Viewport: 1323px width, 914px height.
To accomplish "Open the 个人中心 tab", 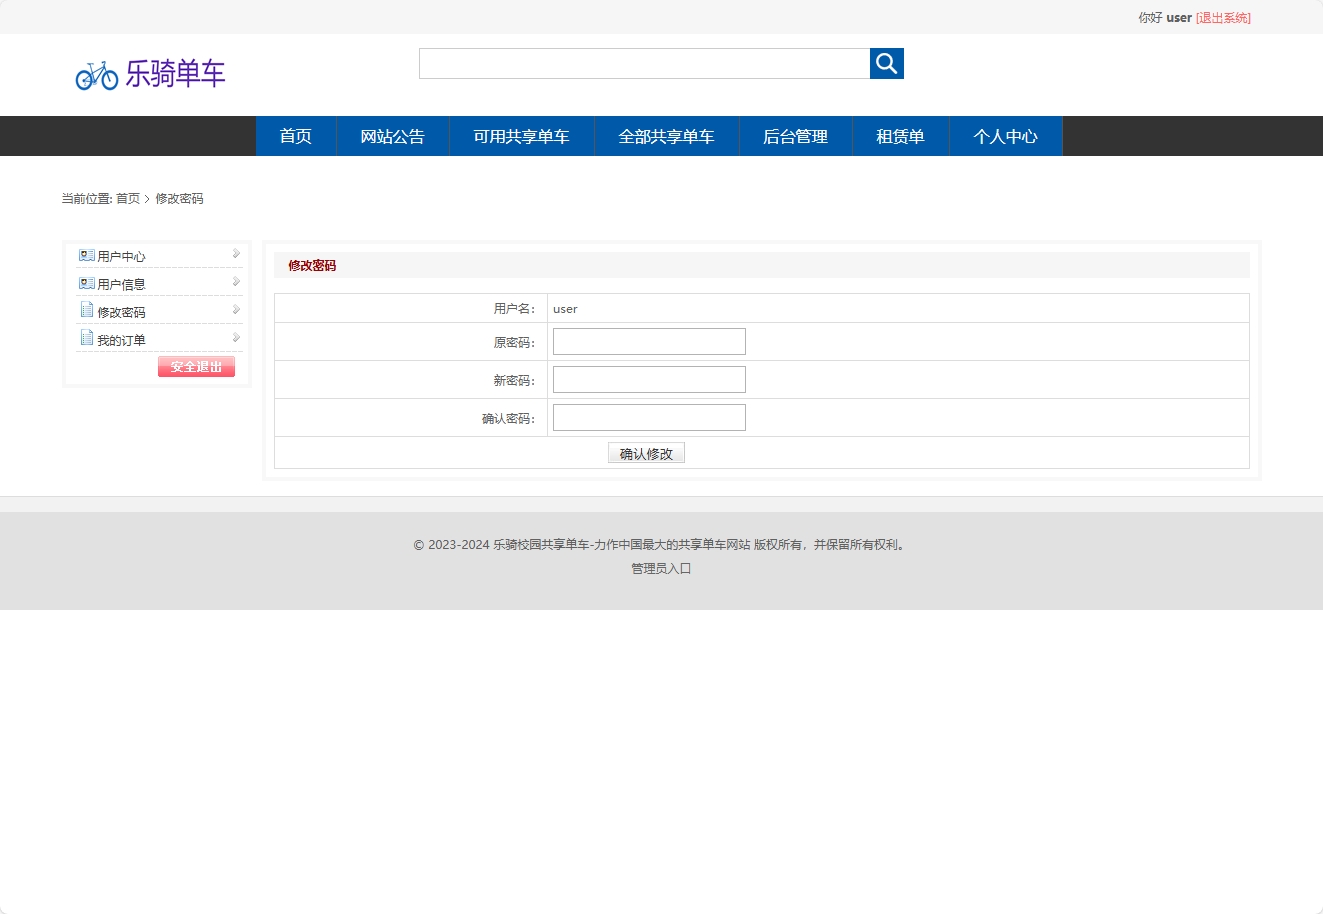I will (x=1006, y=136).
